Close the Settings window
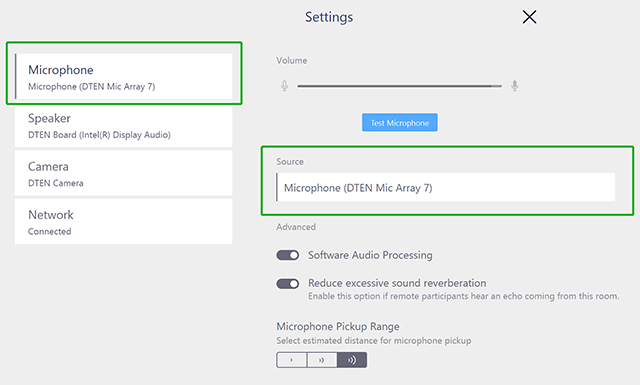The image size is (640, 385). (x=529, y=17)
